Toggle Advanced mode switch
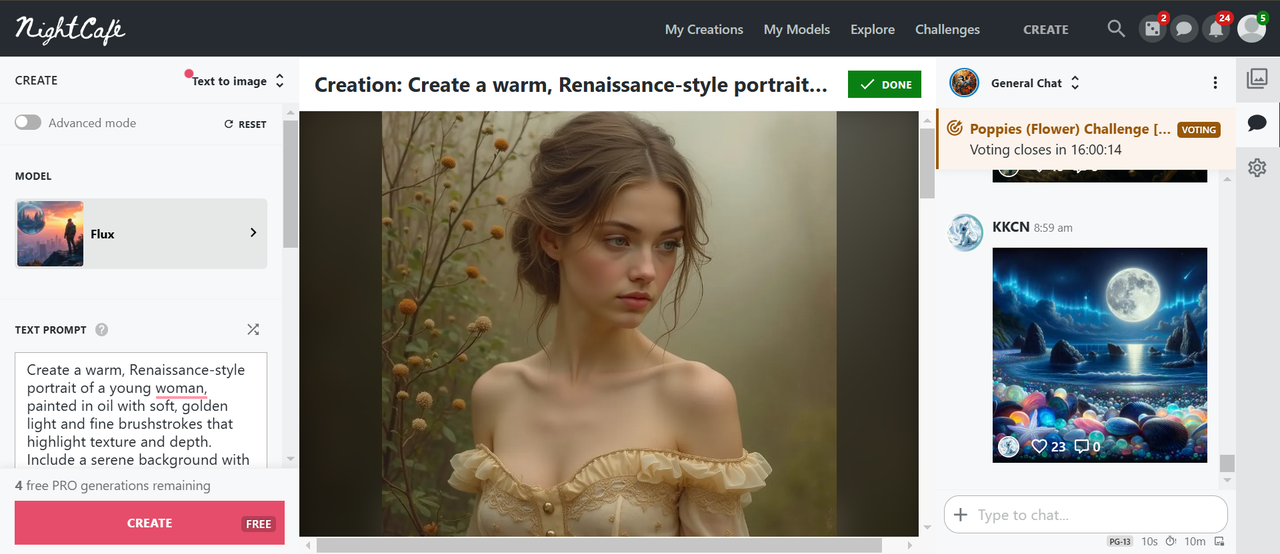The width and height of the screenshot is (1280, 554). (x=28, y=123)
